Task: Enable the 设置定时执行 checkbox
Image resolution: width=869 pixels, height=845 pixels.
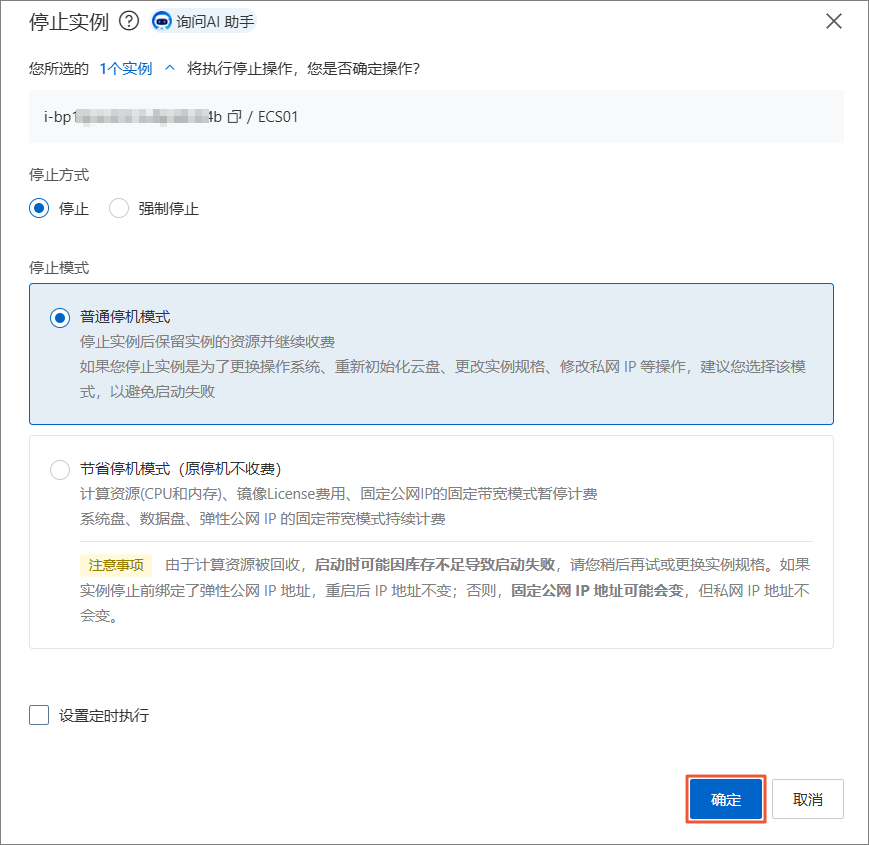Action: tap(39, 715)
